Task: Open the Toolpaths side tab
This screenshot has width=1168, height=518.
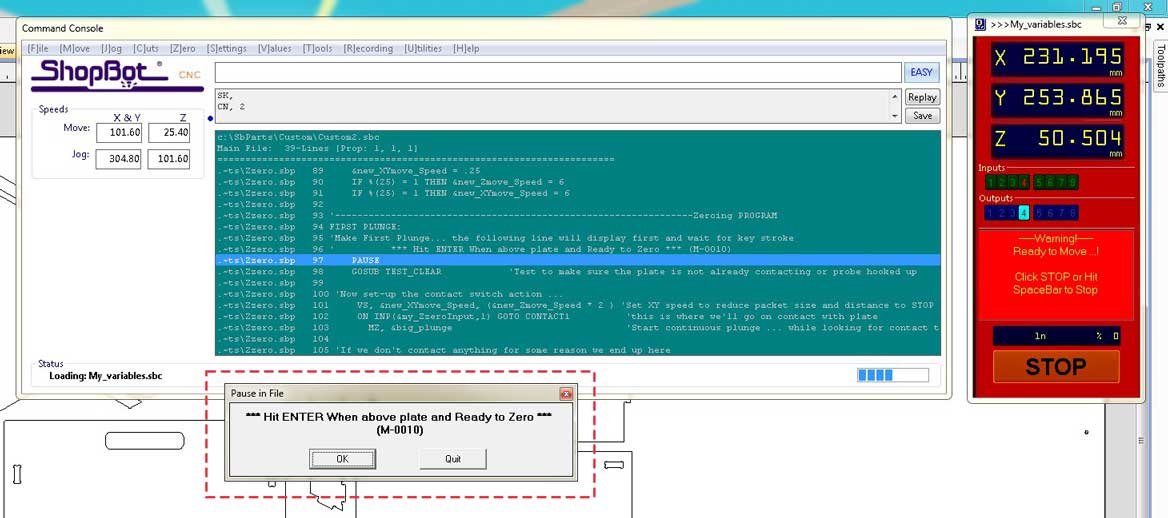Action: pos(1161,66)
